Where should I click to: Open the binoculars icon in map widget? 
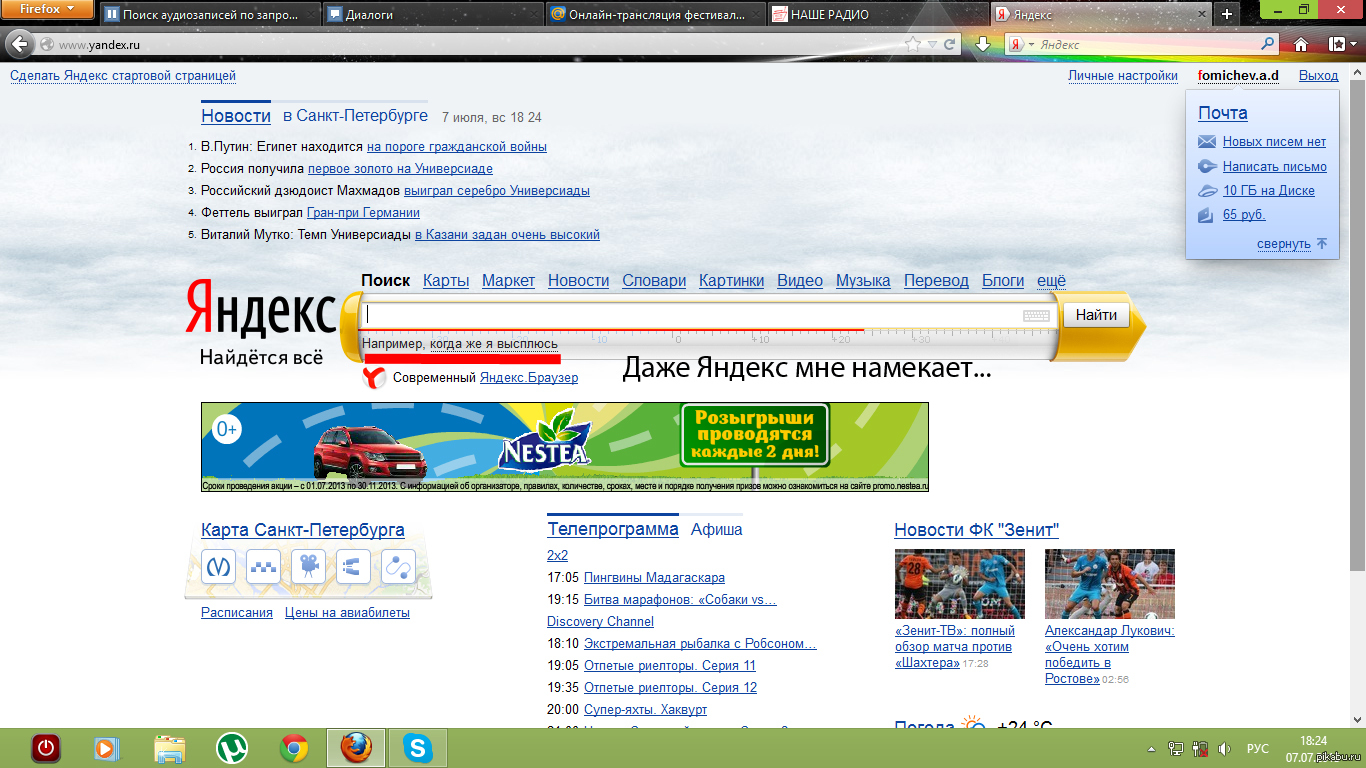point(353,567)
